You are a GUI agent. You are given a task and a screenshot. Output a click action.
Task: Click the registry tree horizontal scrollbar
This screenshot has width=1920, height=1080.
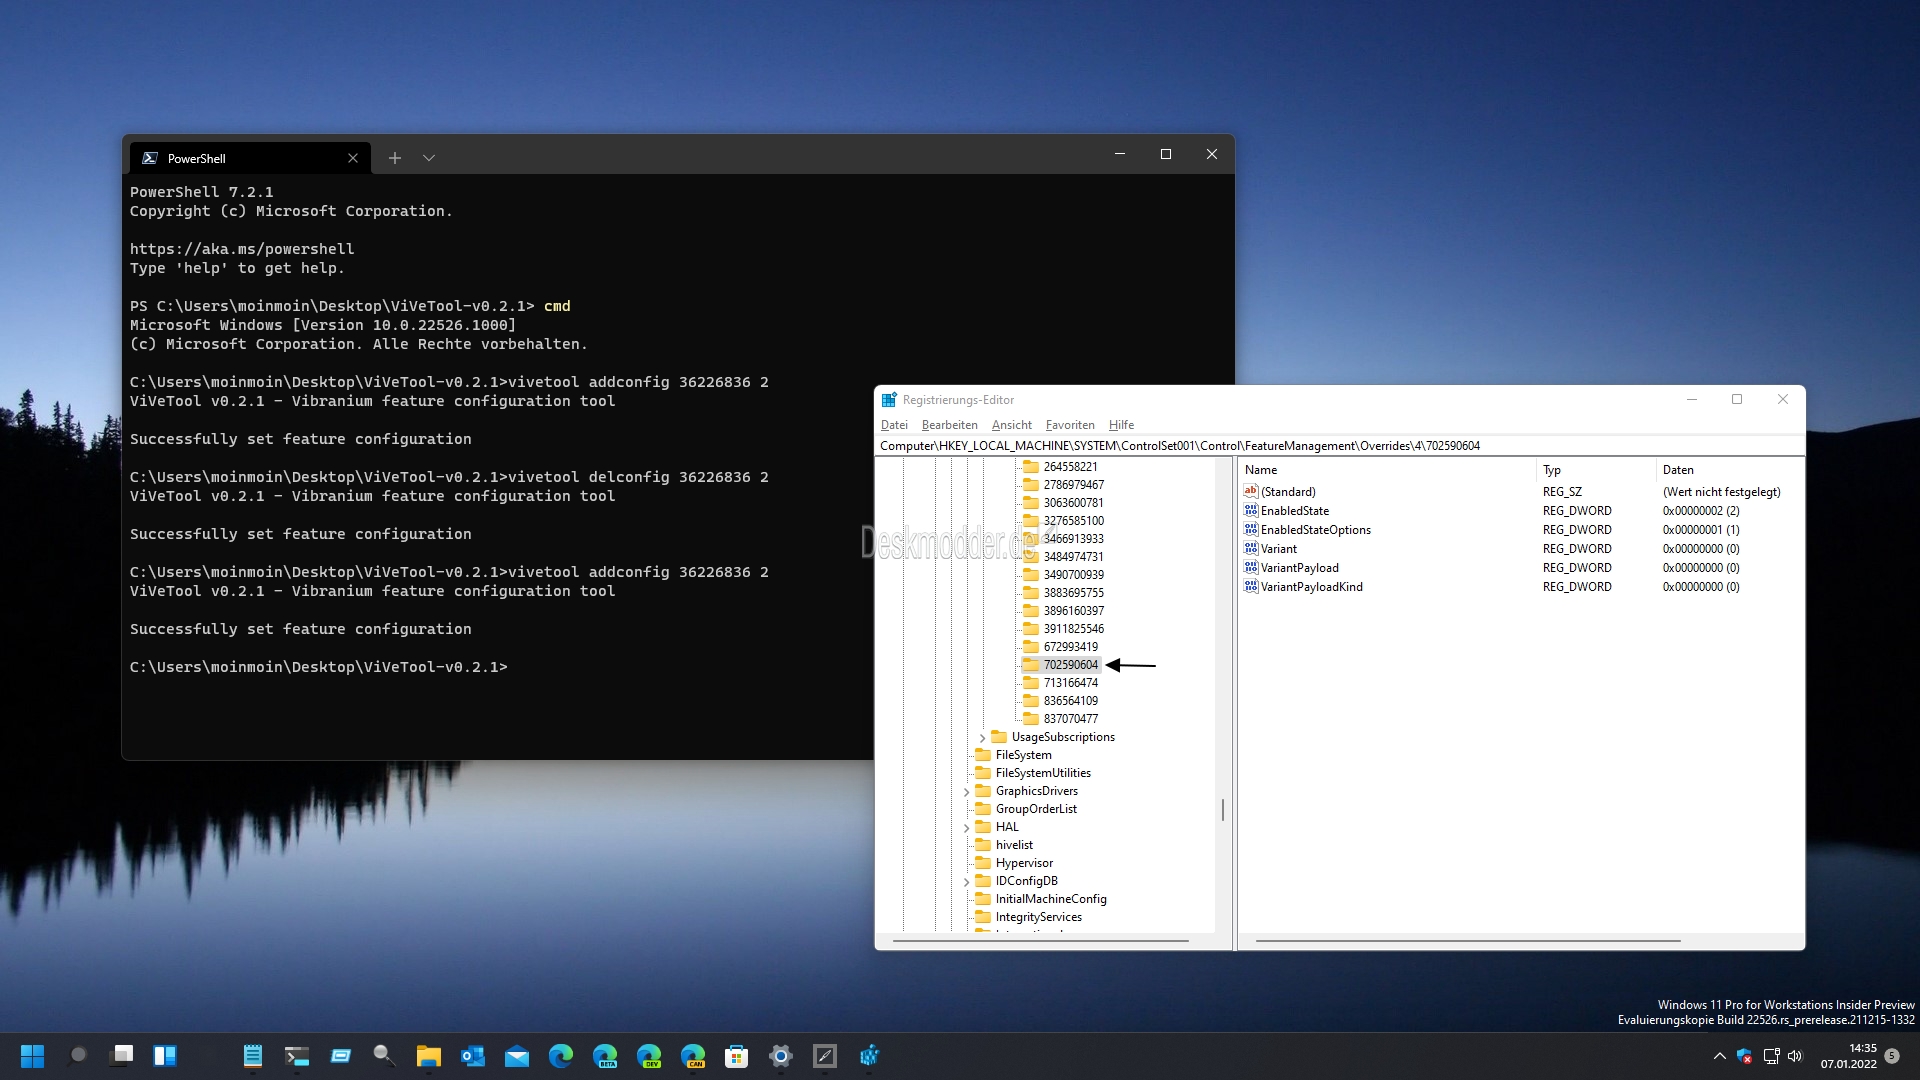1040,941
